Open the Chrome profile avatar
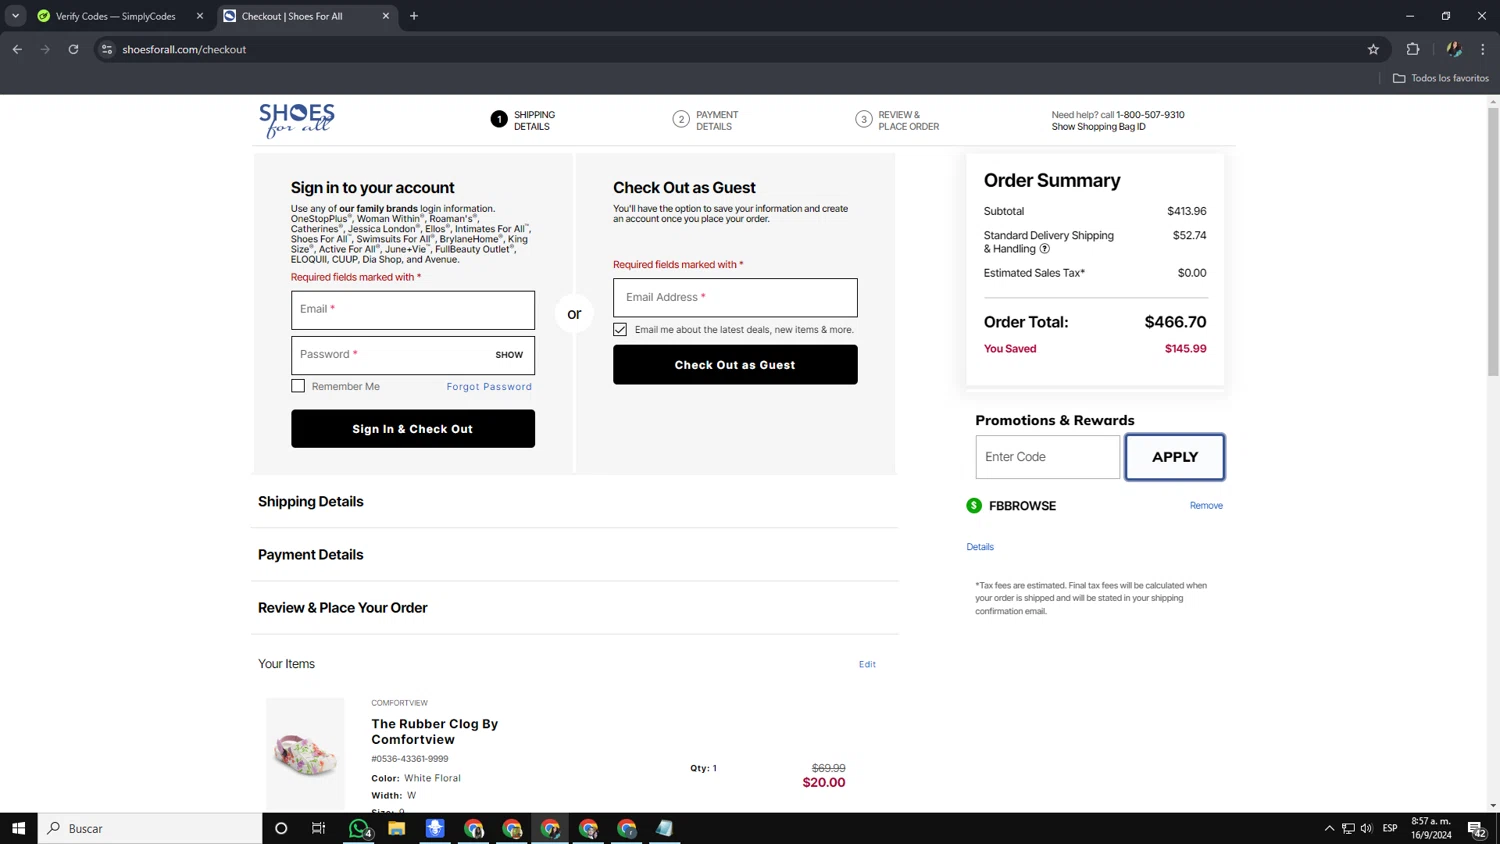The height and width of the screenshot is (844, 1500). pos(1454,49)
